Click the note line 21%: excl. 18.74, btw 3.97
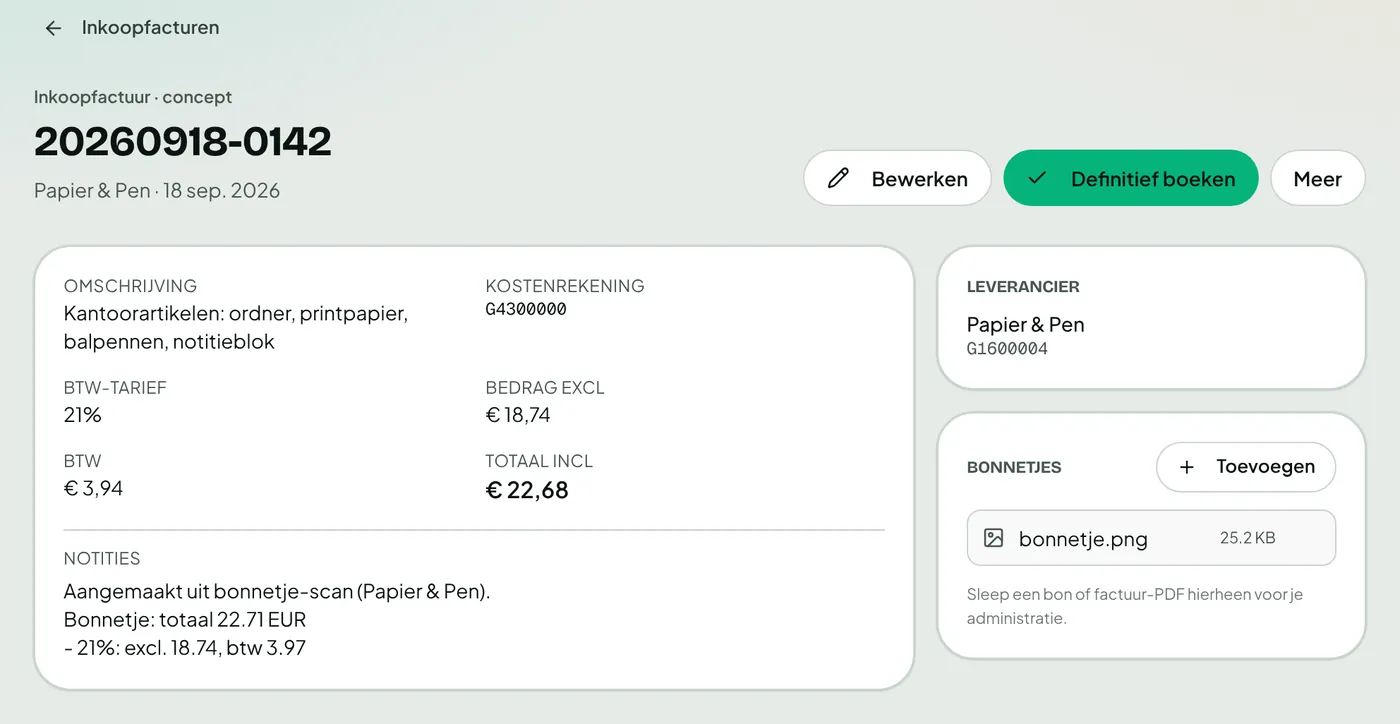The image size is (1400, 724). [x=185, y=648]
